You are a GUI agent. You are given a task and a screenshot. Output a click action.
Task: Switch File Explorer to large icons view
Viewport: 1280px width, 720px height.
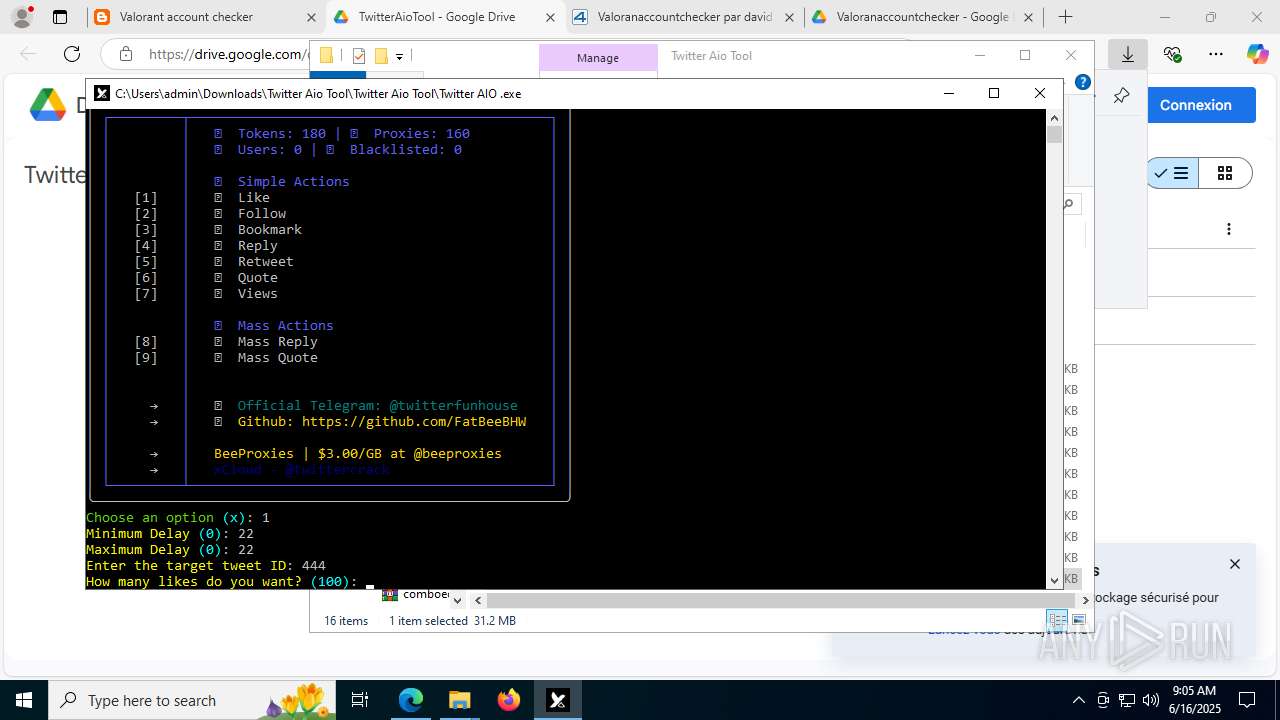[x=1079, y=620]
